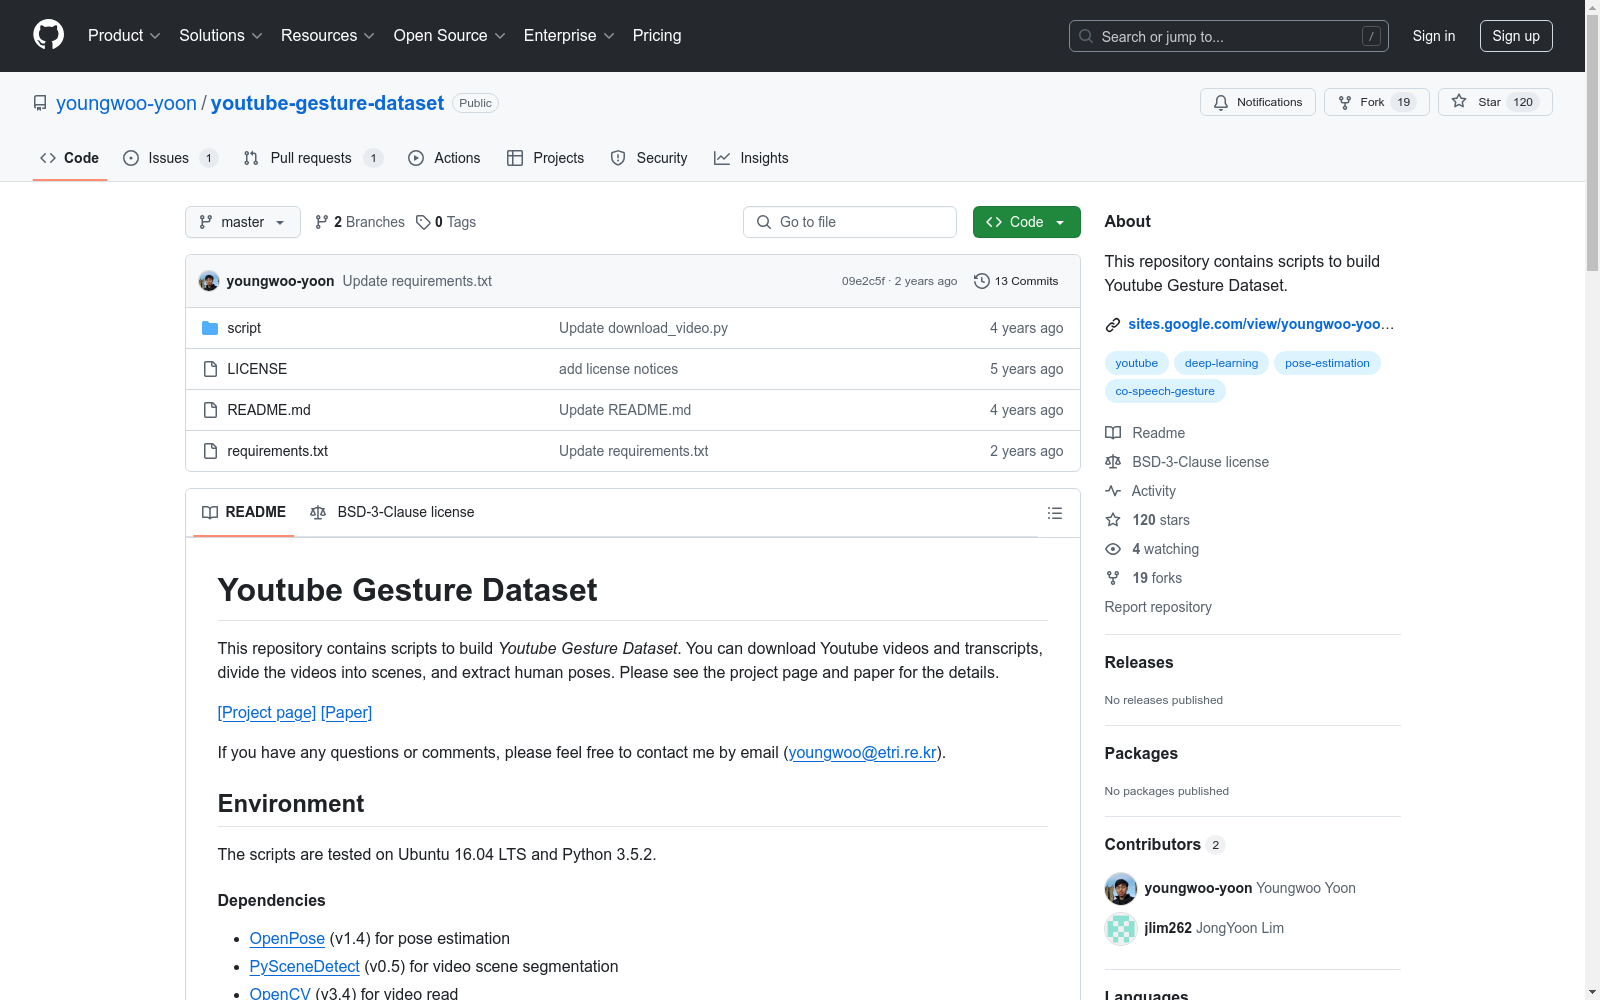Click the youngwoo-yoon avatar in commit bar
This screenshot has width=1600, height=1000.
[209, 281]
